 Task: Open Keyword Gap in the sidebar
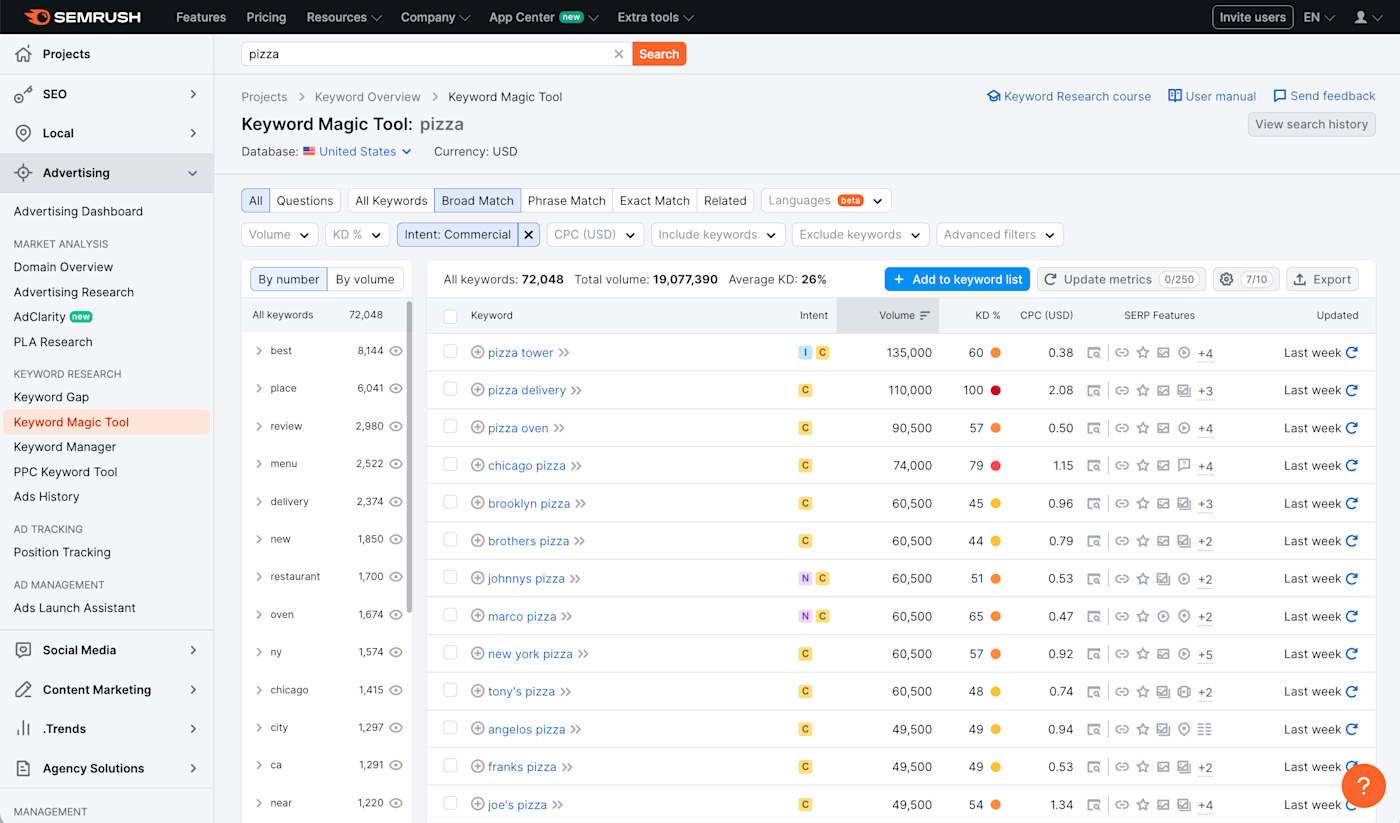pos(51,397)
